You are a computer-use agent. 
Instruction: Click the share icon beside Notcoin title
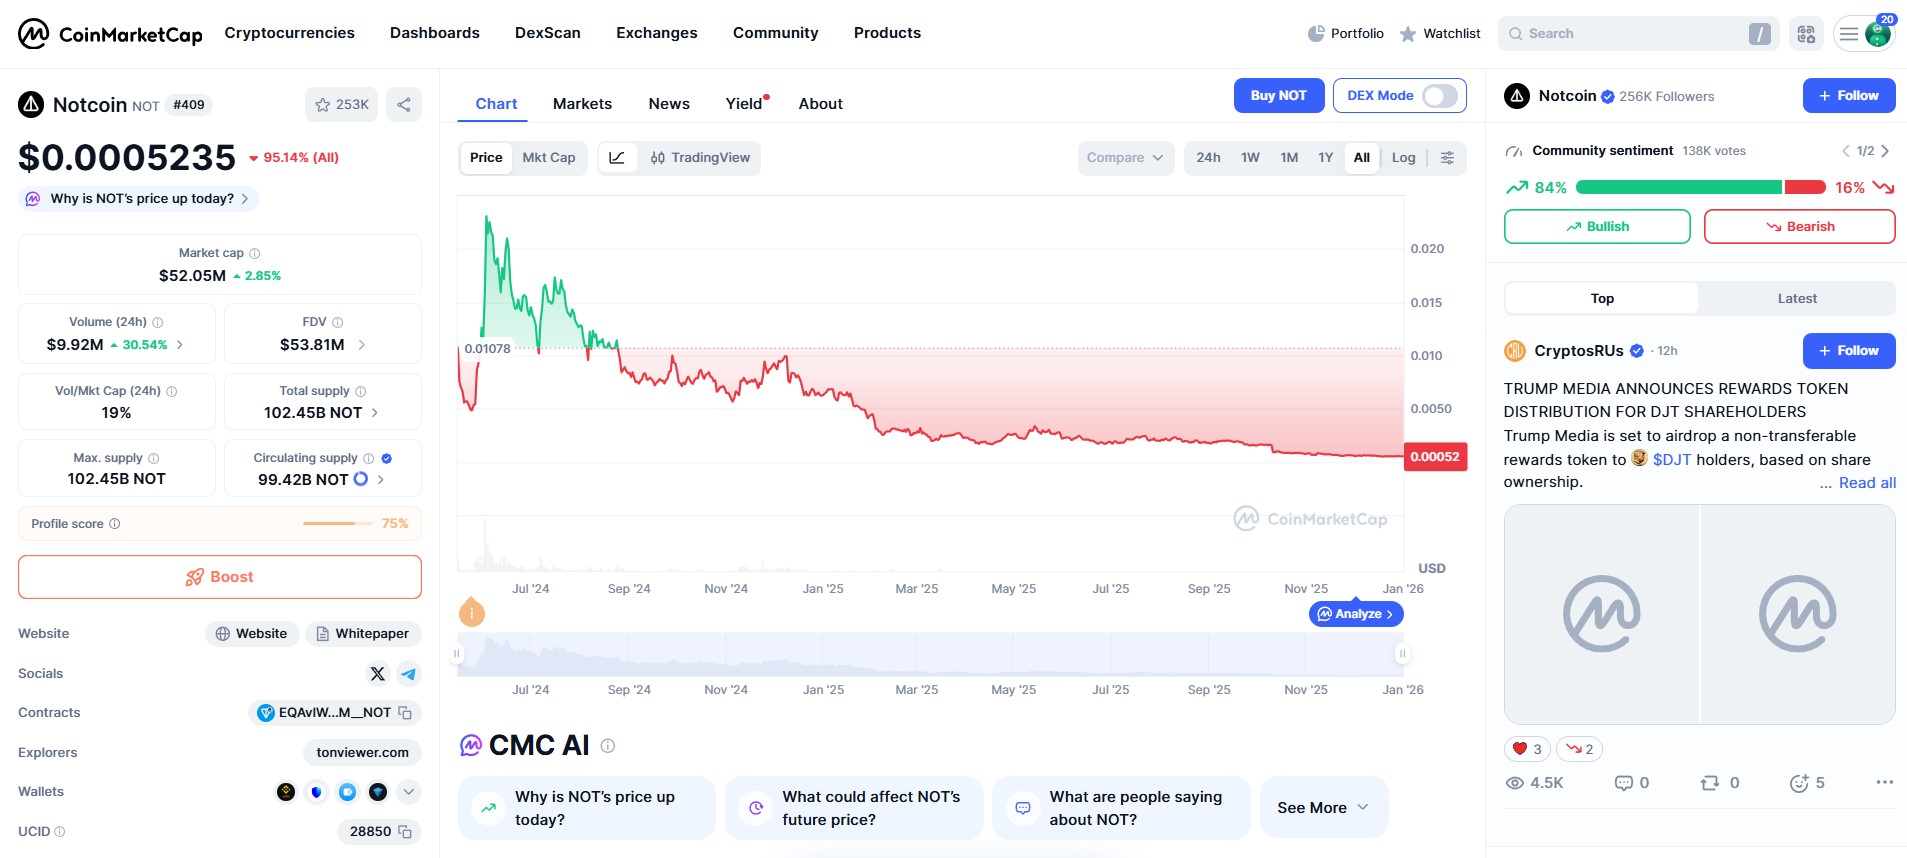tap(404, 105)
